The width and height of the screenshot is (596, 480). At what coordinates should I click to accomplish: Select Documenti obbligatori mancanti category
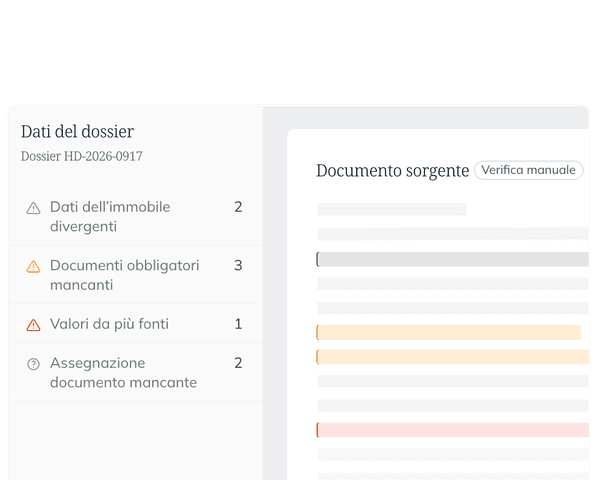tap(135, 275)
